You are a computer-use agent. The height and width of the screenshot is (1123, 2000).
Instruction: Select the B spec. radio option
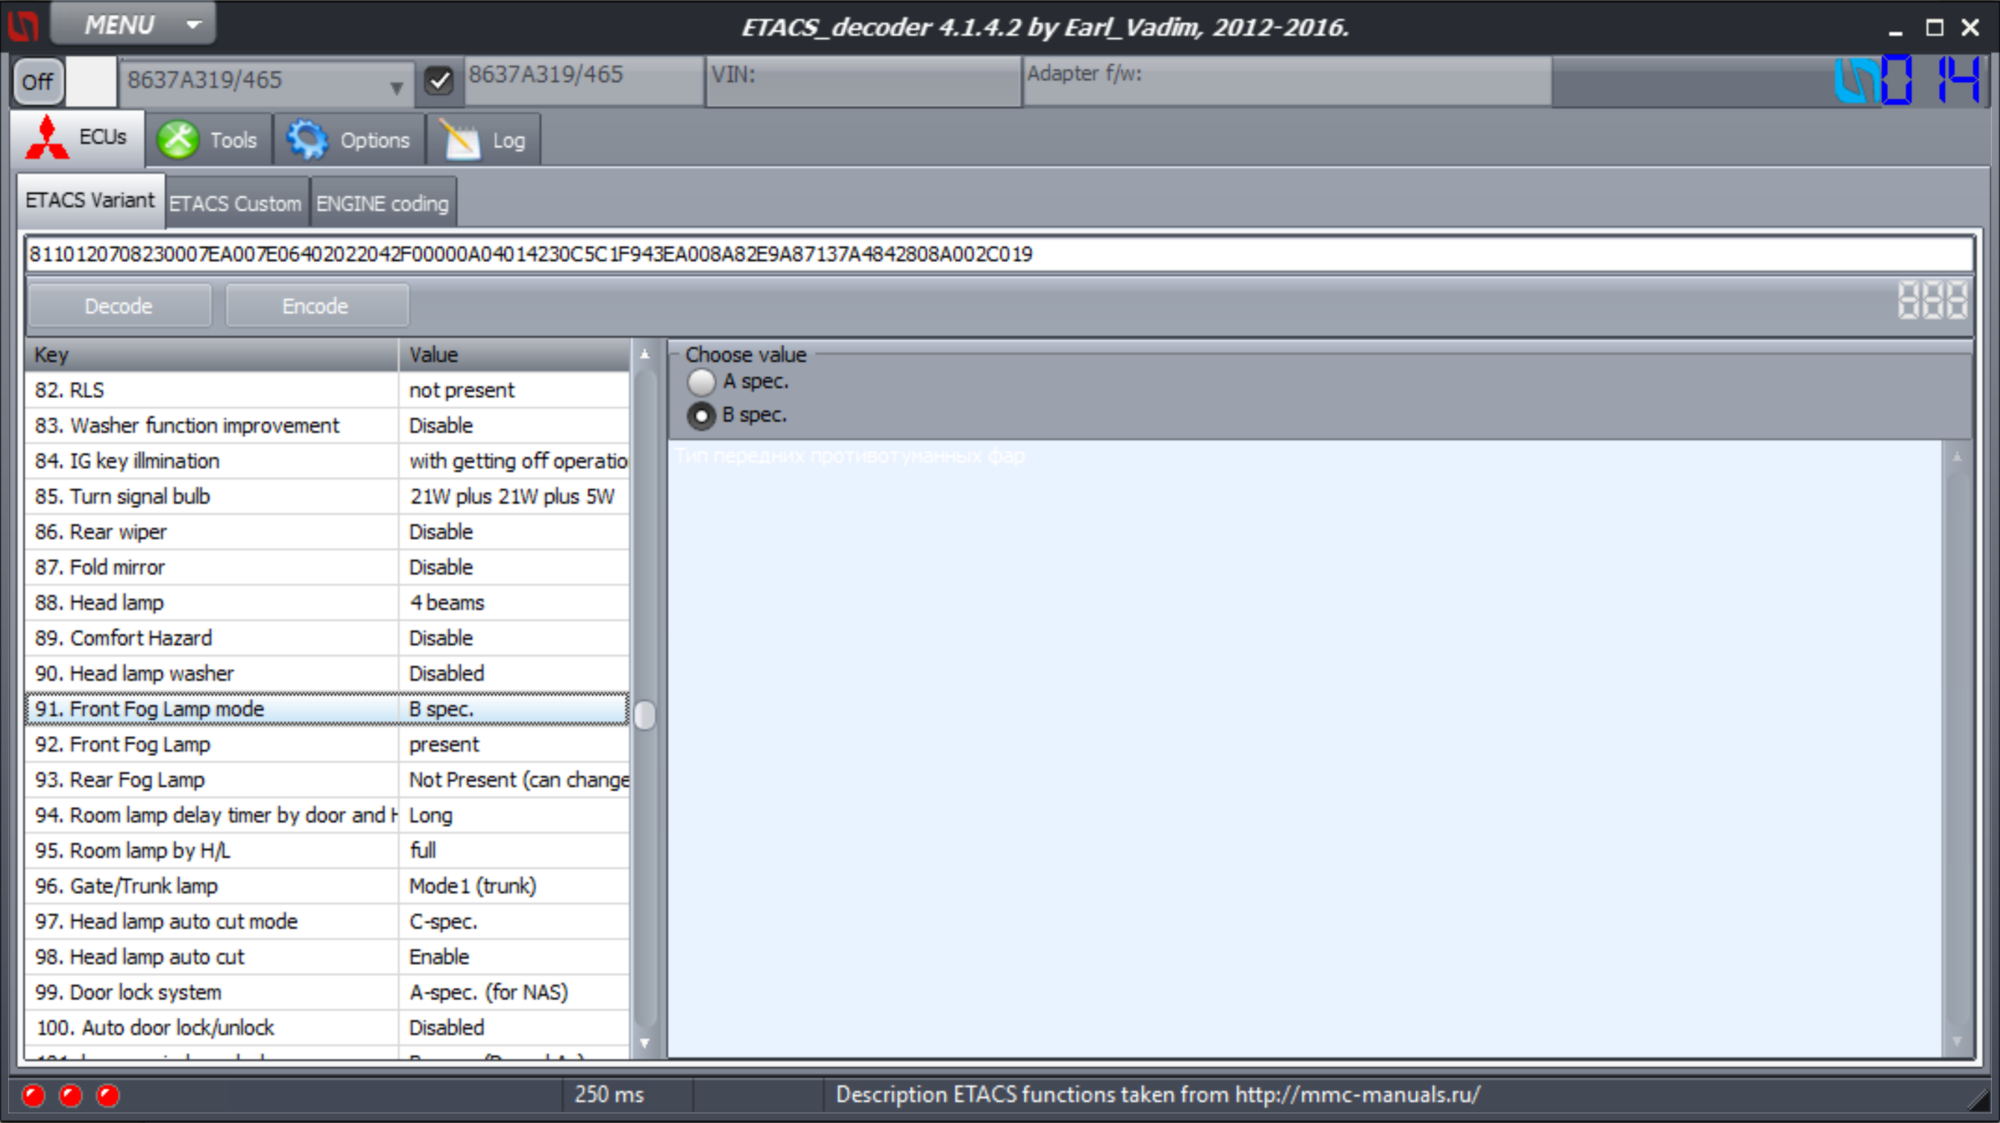click(x=701, y=415)
